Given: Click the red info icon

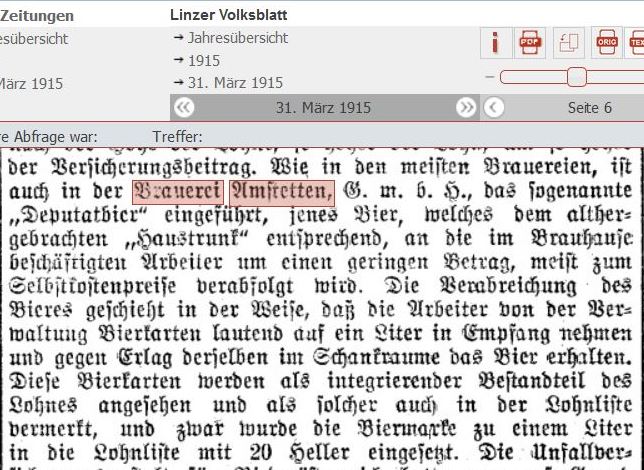Looking at the screenshot, I should pyautogui.click(x=494, y=43).
